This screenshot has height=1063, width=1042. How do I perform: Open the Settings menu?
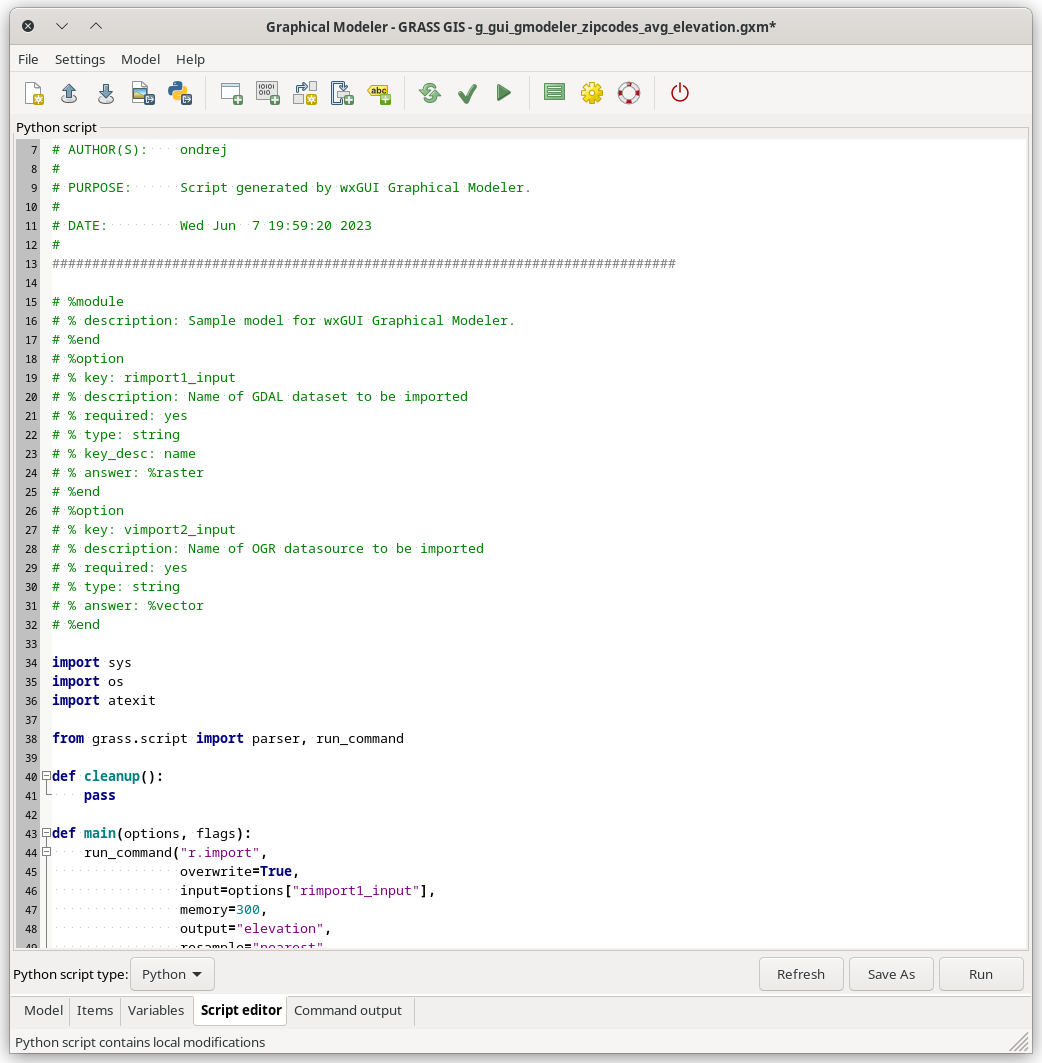[80, 59]
